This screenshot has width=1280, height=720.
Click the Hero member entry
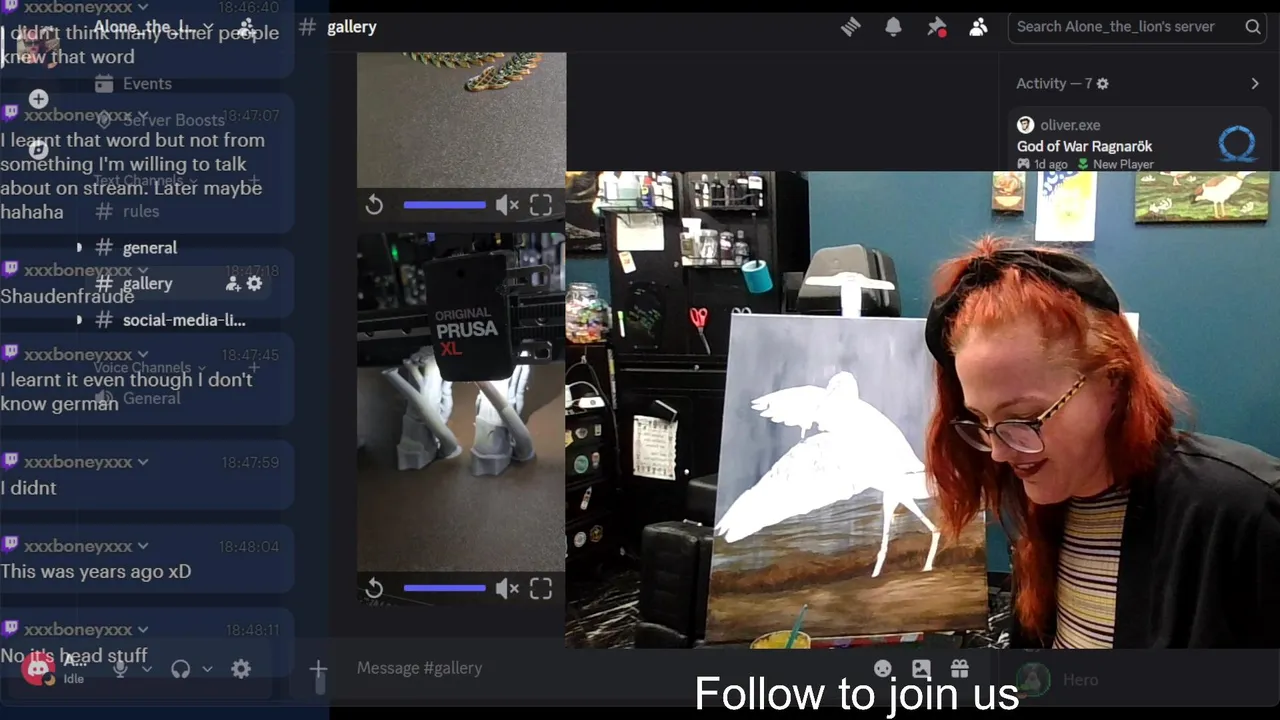click(x=1060, y=680)
